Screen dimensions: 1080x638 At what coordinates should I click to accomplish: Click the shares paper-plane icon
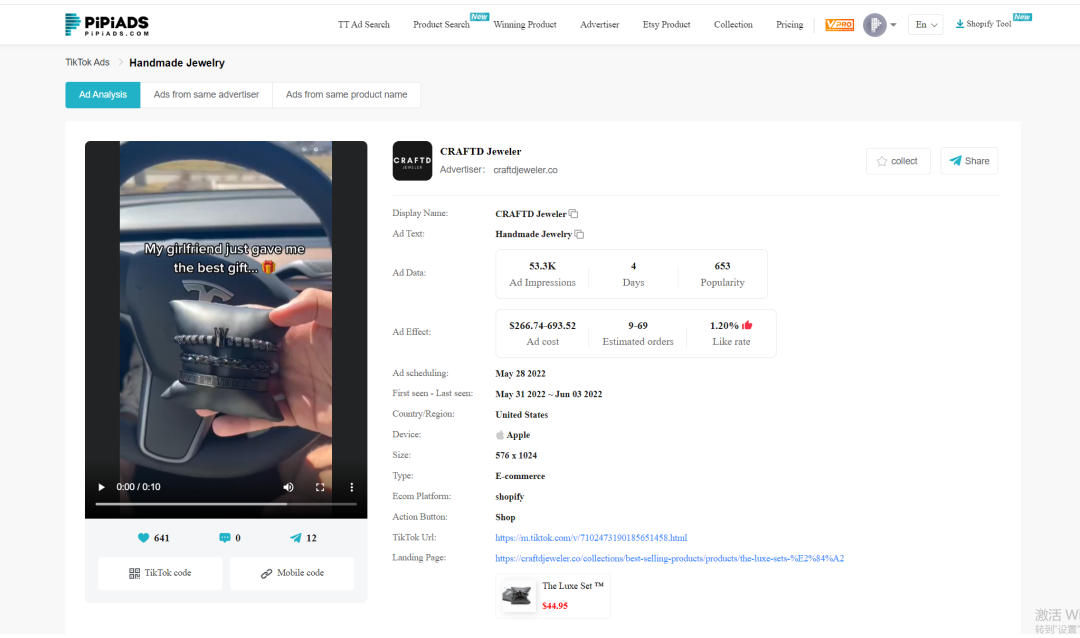pyautogui.click(x=295, y=538)
